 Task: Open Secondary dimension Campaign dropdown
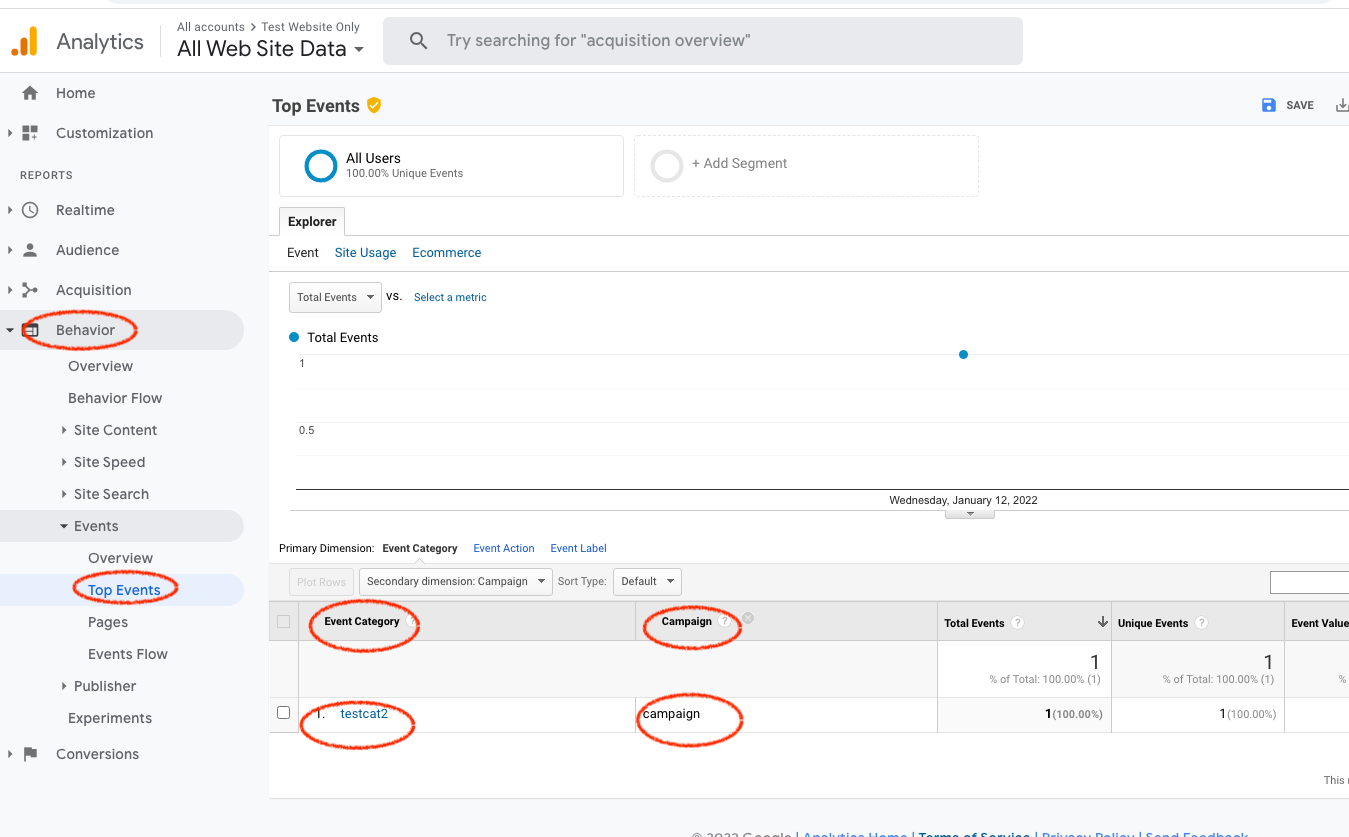tap(455, 581)
